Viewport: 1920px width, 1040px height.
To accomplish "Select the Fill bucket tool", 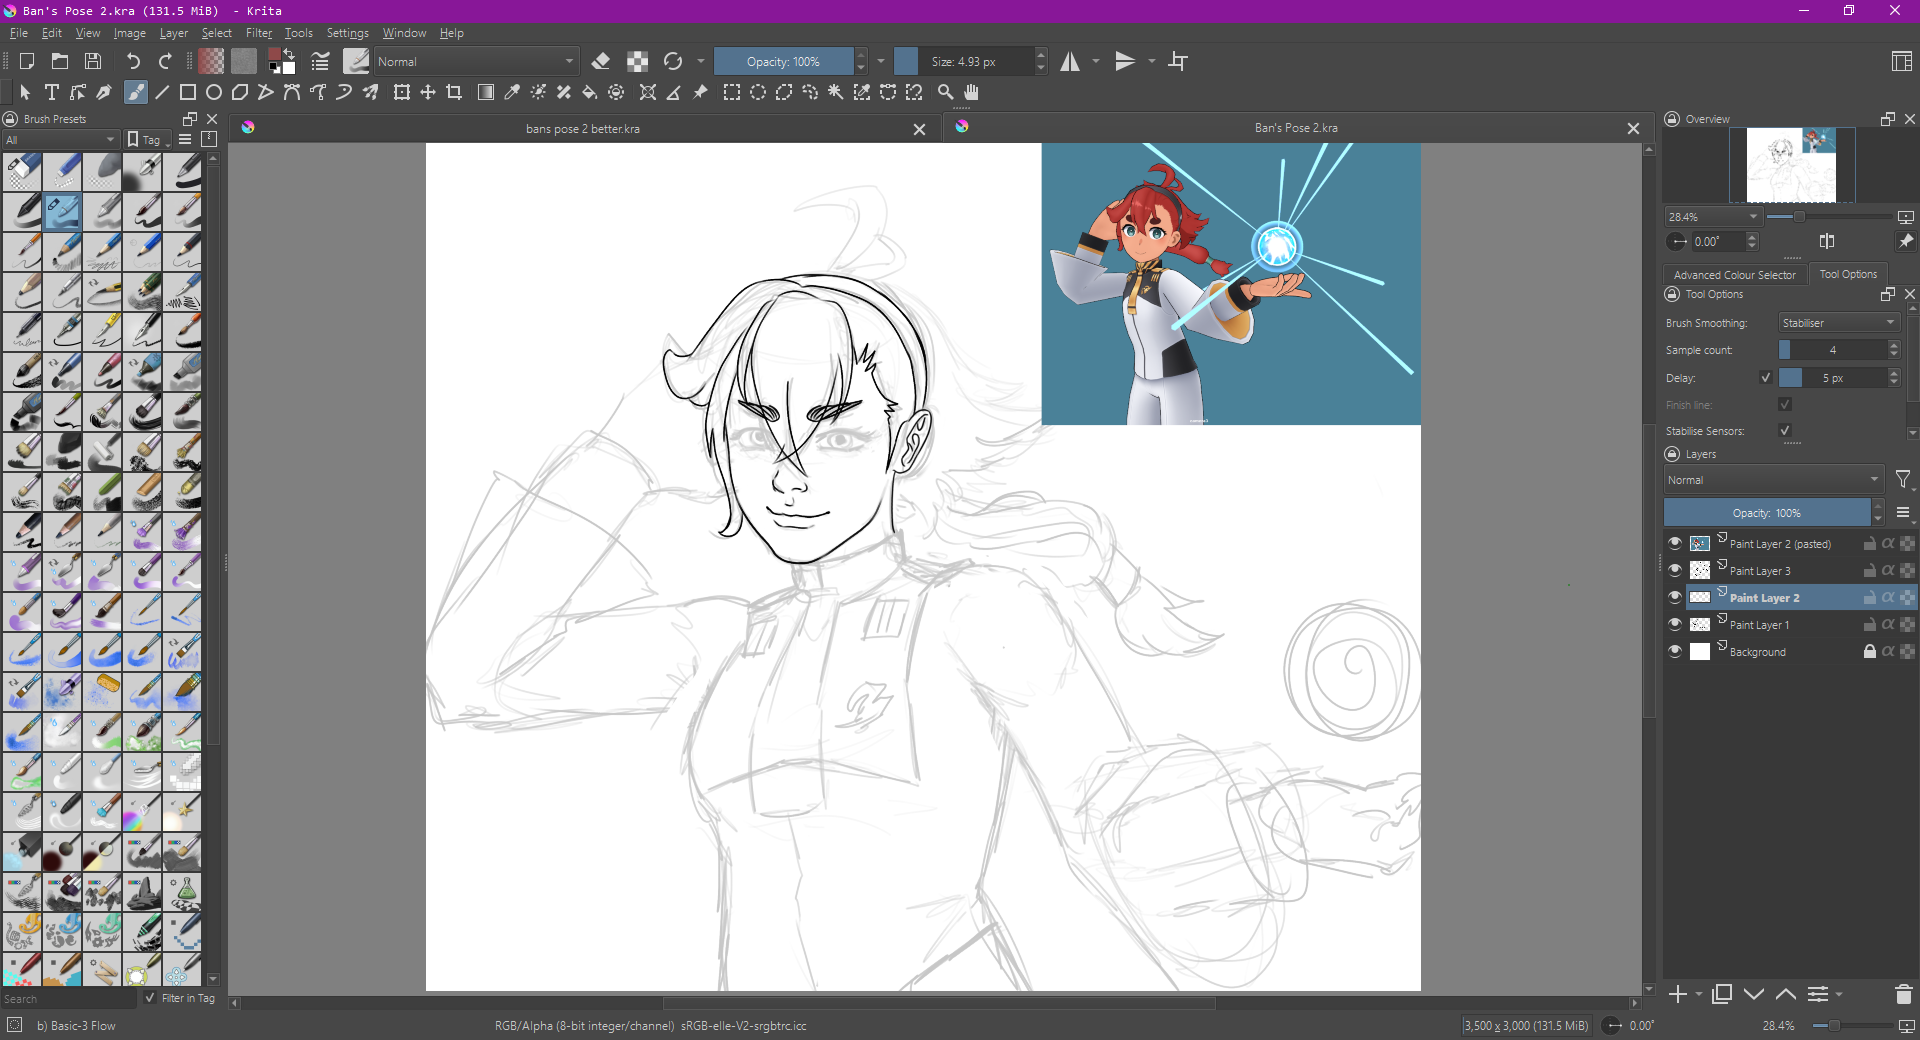I will point(590,92).
